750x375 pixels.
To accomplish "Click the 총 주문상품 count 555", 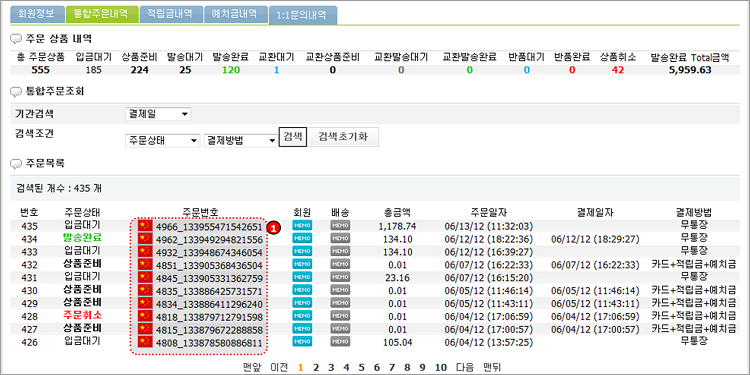I will [x=41, y=70].
